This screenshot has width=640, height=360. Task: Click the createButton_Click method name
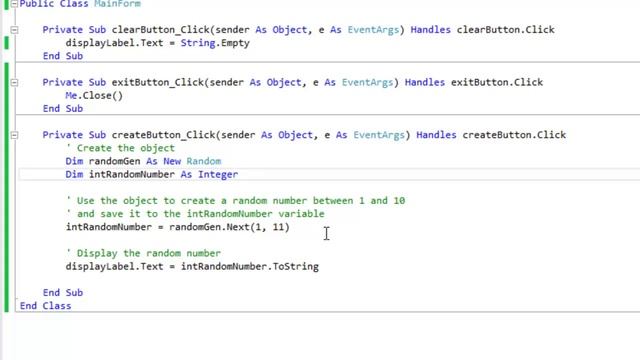(x=164, y=135)
